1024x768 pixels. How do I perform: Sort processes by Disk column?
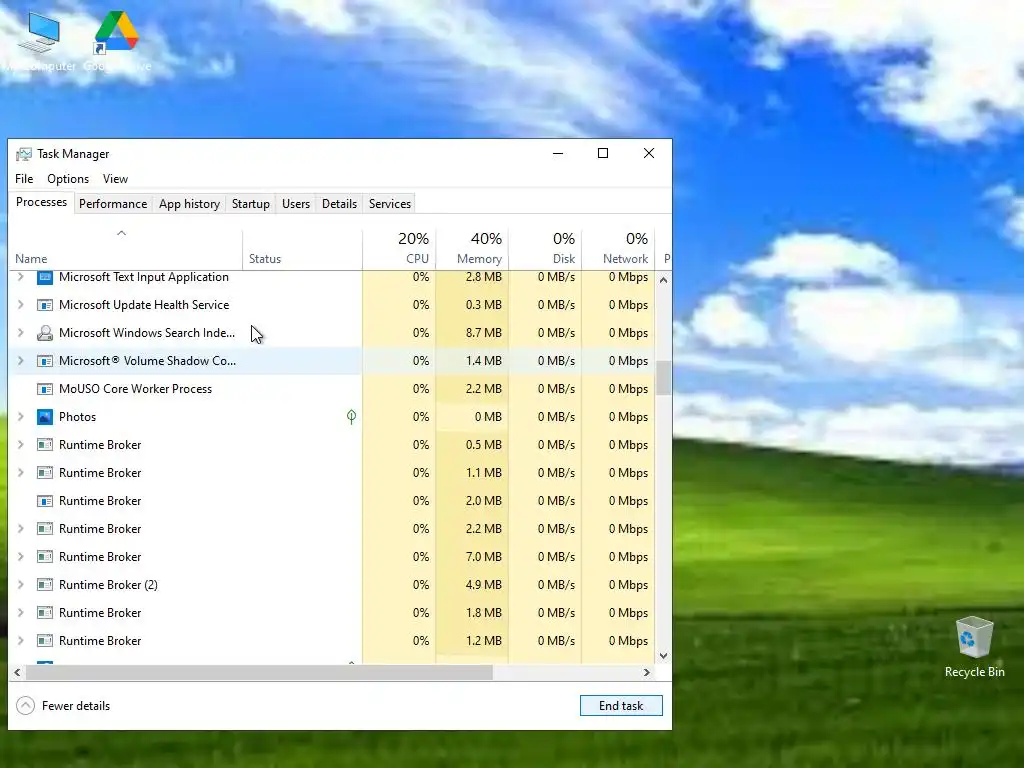pyautogui.click(x=545, y=249)
